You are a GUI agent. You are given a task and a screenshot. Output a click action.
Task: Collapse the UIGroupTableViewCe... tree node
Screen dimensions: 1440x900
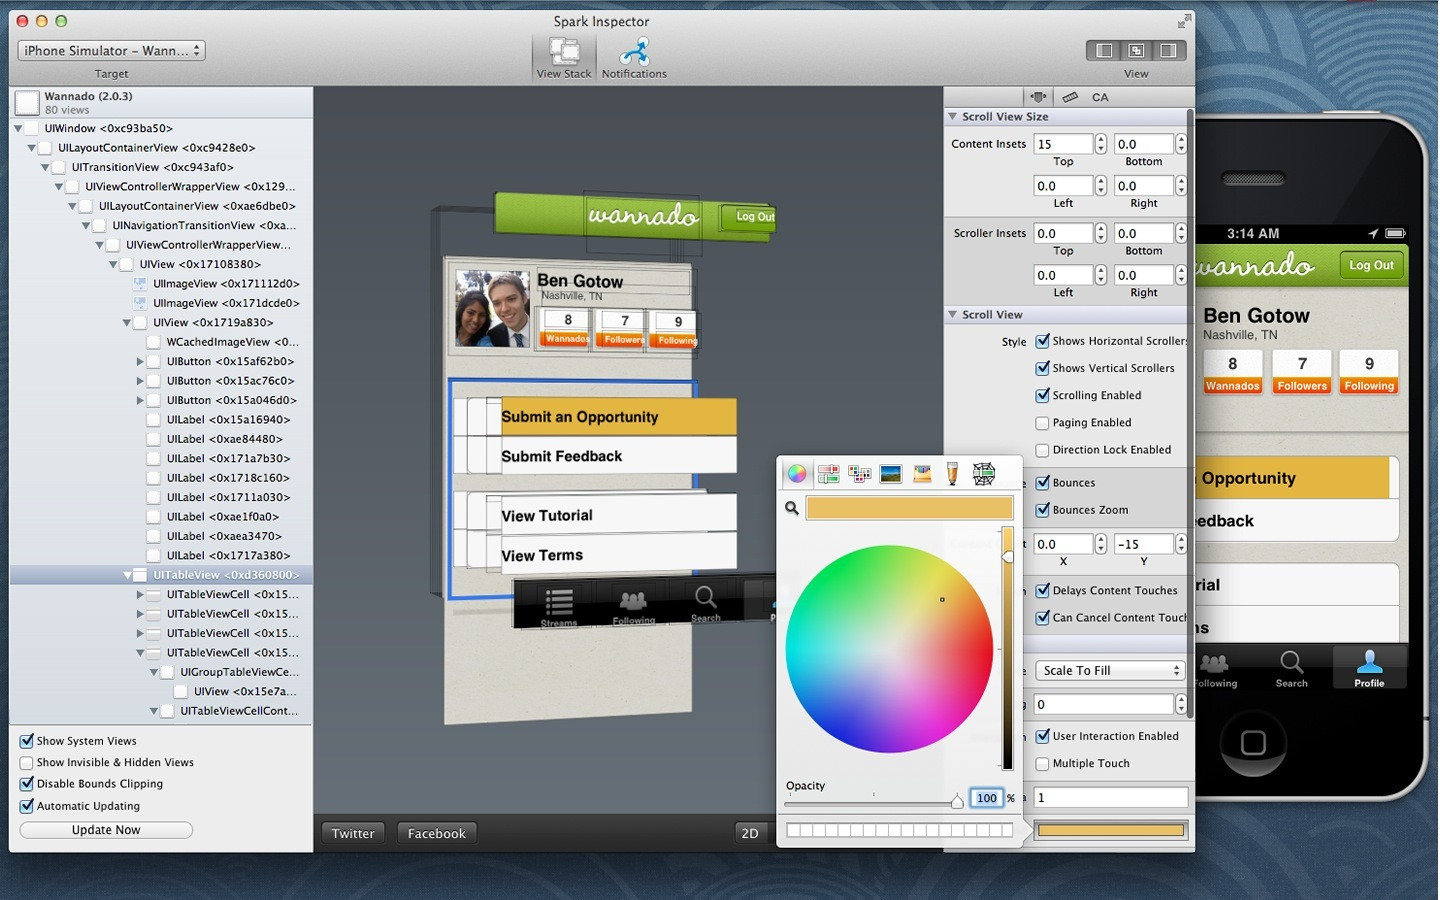pos(154,672)
